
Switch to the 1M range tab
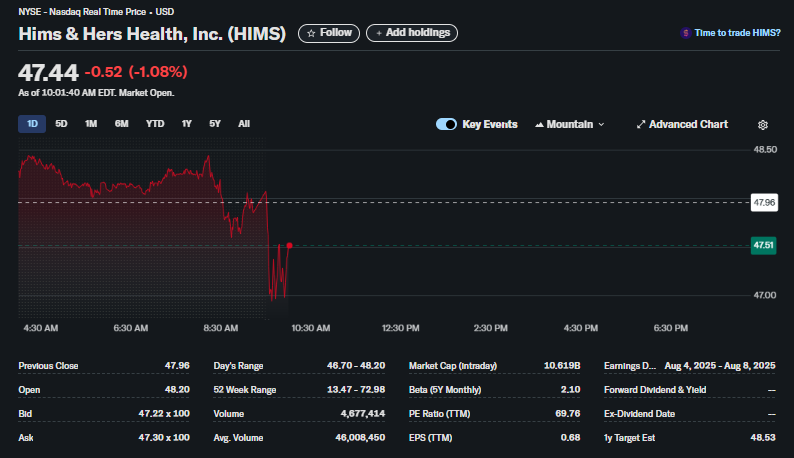point(91,124)
